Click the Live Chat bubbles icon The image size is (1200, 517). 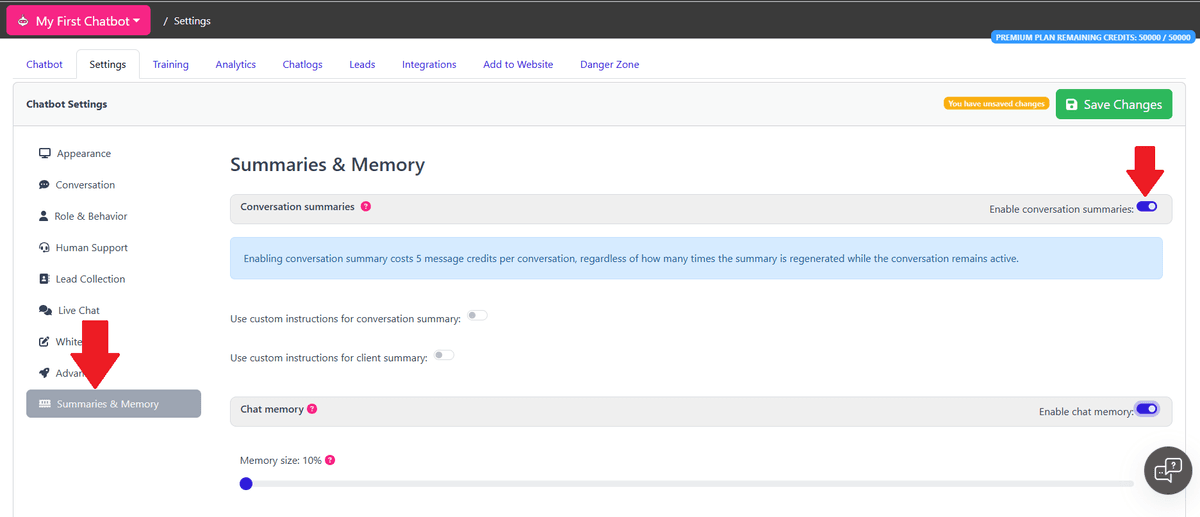pos(45,311)
